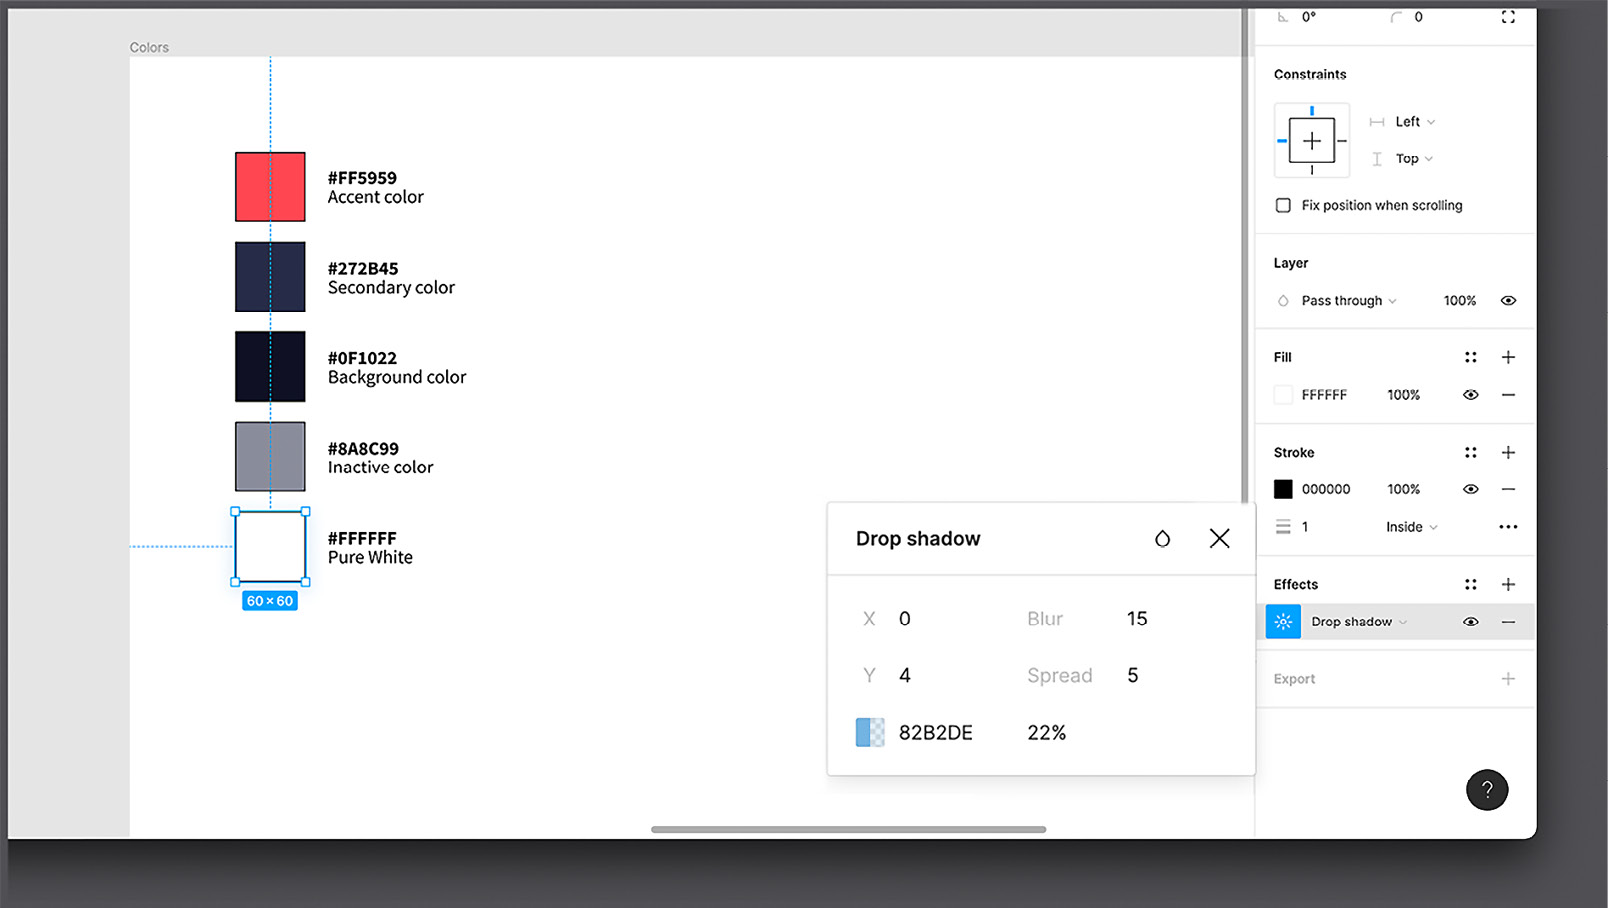Viewport: 1608px width, 908px height.
Task: Open the Pass through blend mode menu
Action: [x=1340, y=300]
